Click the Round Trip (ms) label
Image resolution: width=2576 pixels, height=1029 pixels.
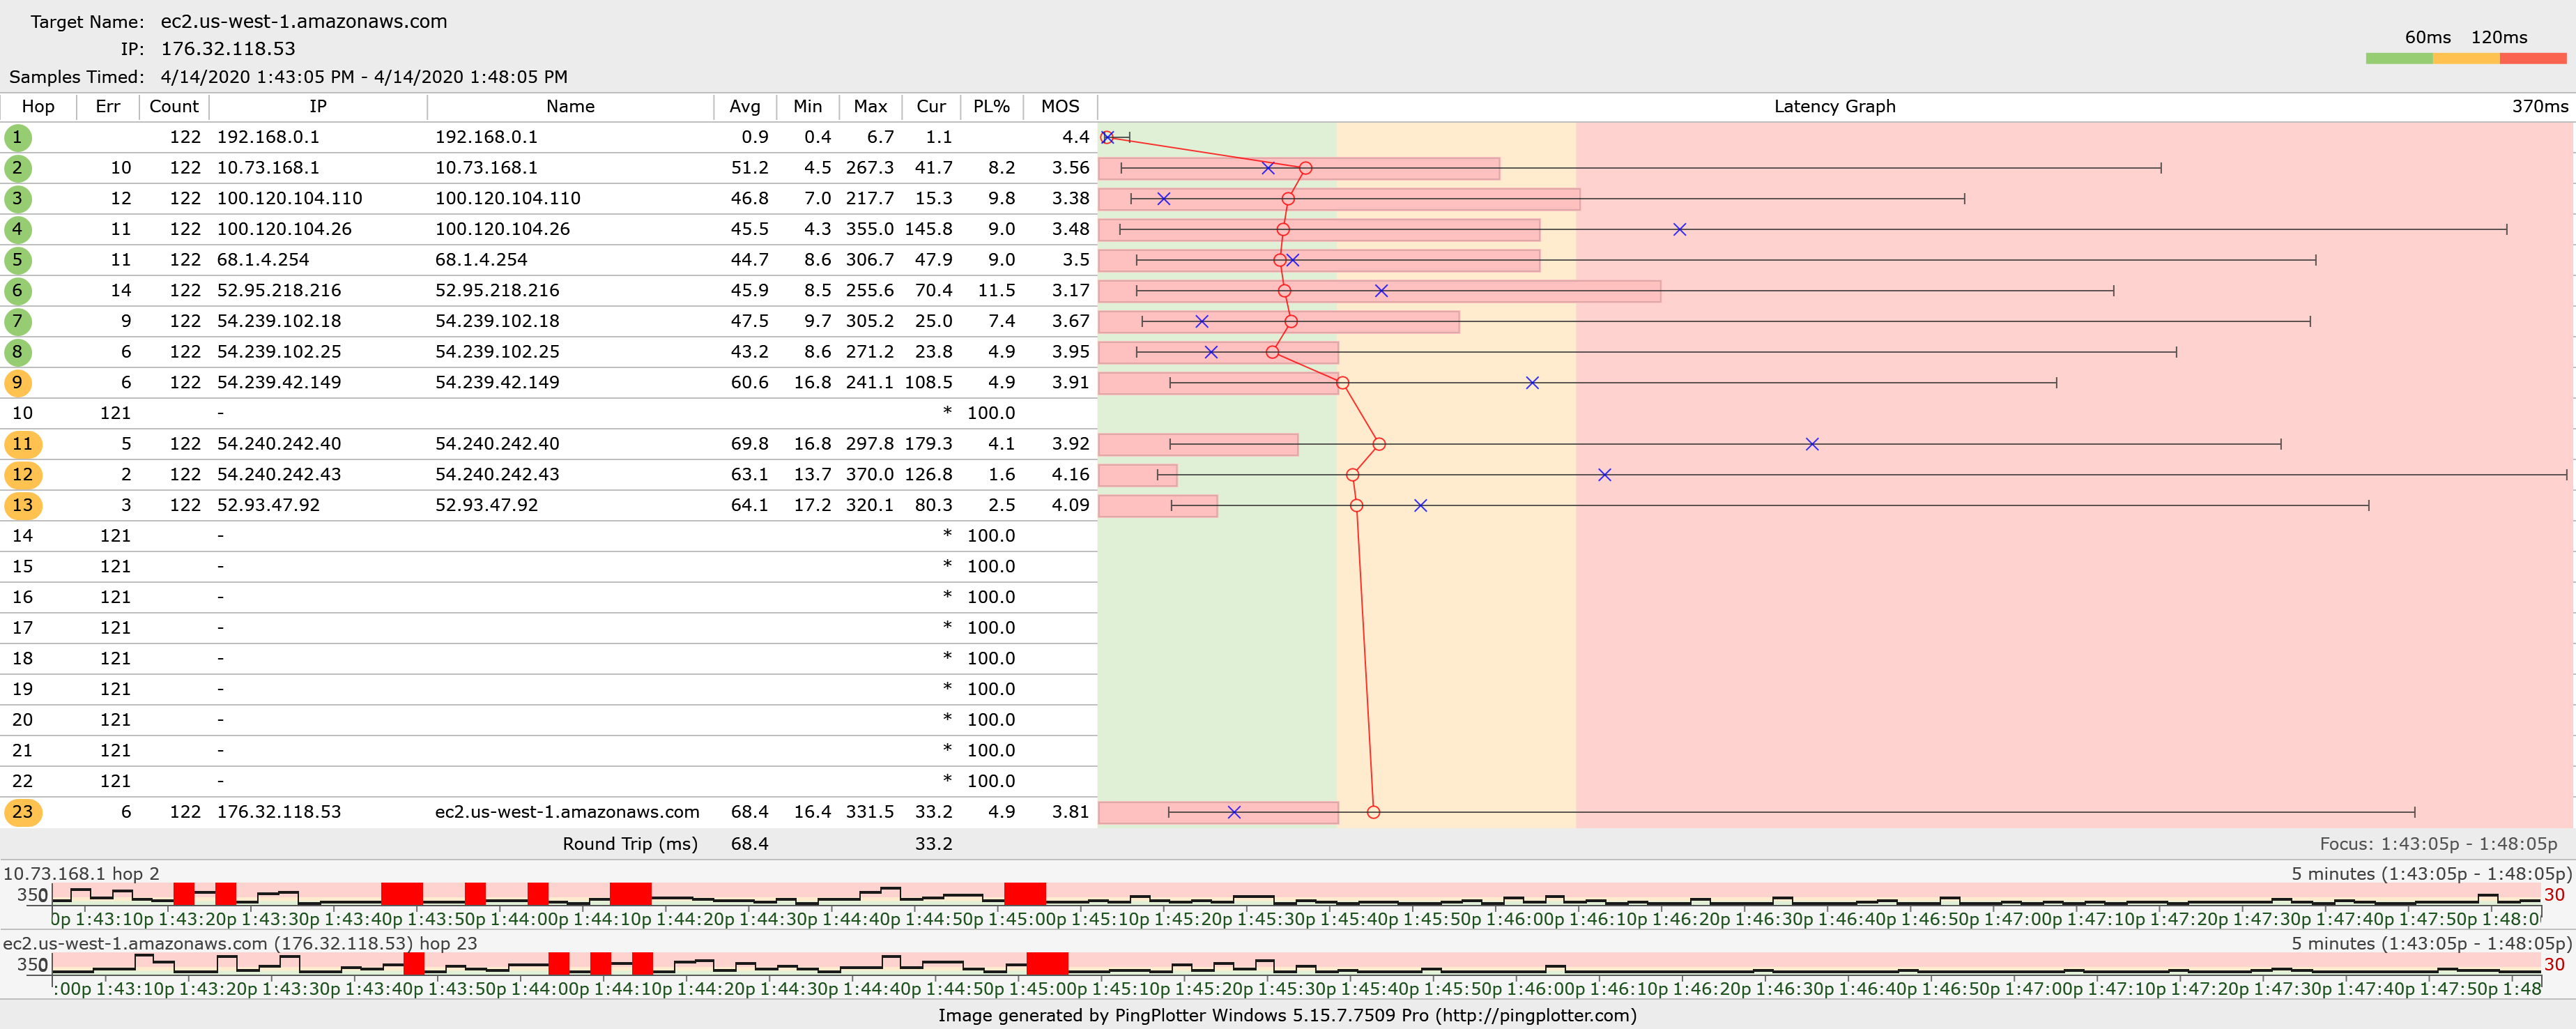click(630, 844)
